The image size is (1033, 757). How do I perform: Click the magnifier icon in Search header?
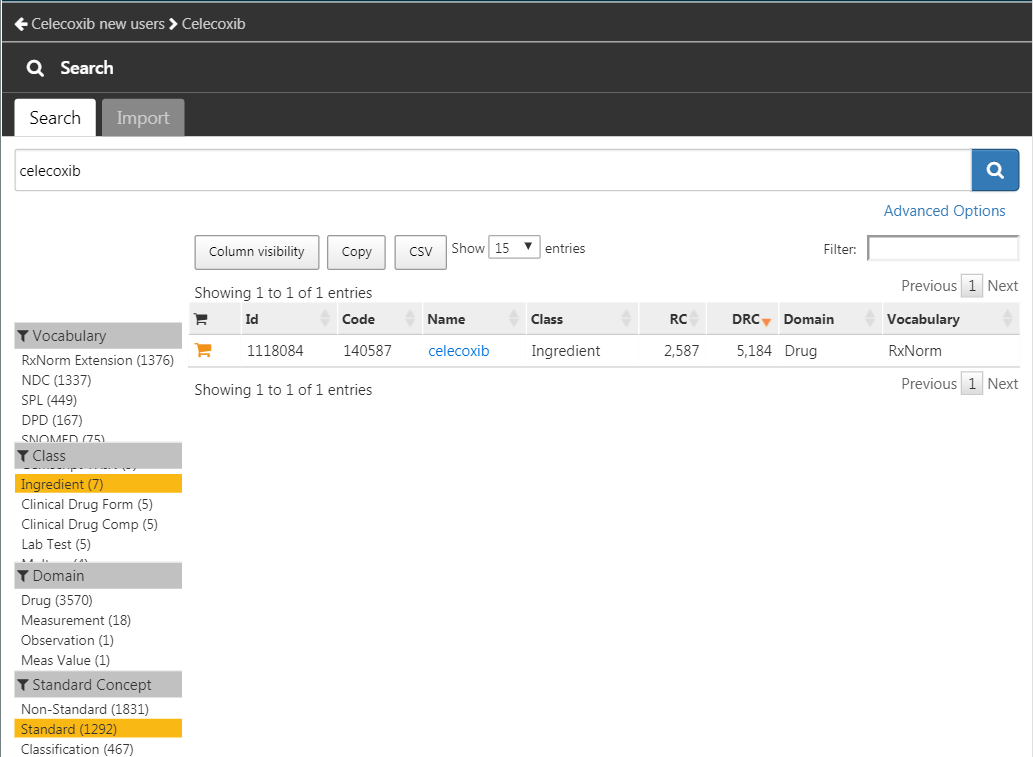(35, 68)
